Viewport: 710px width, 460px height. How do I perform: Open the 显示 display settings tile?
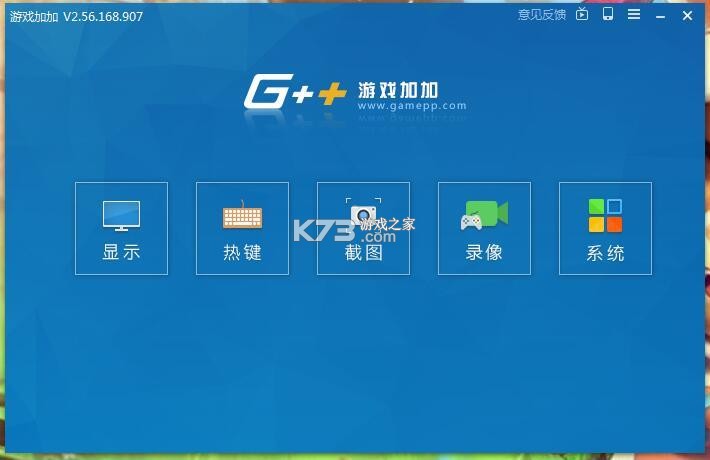coord(121,229)
